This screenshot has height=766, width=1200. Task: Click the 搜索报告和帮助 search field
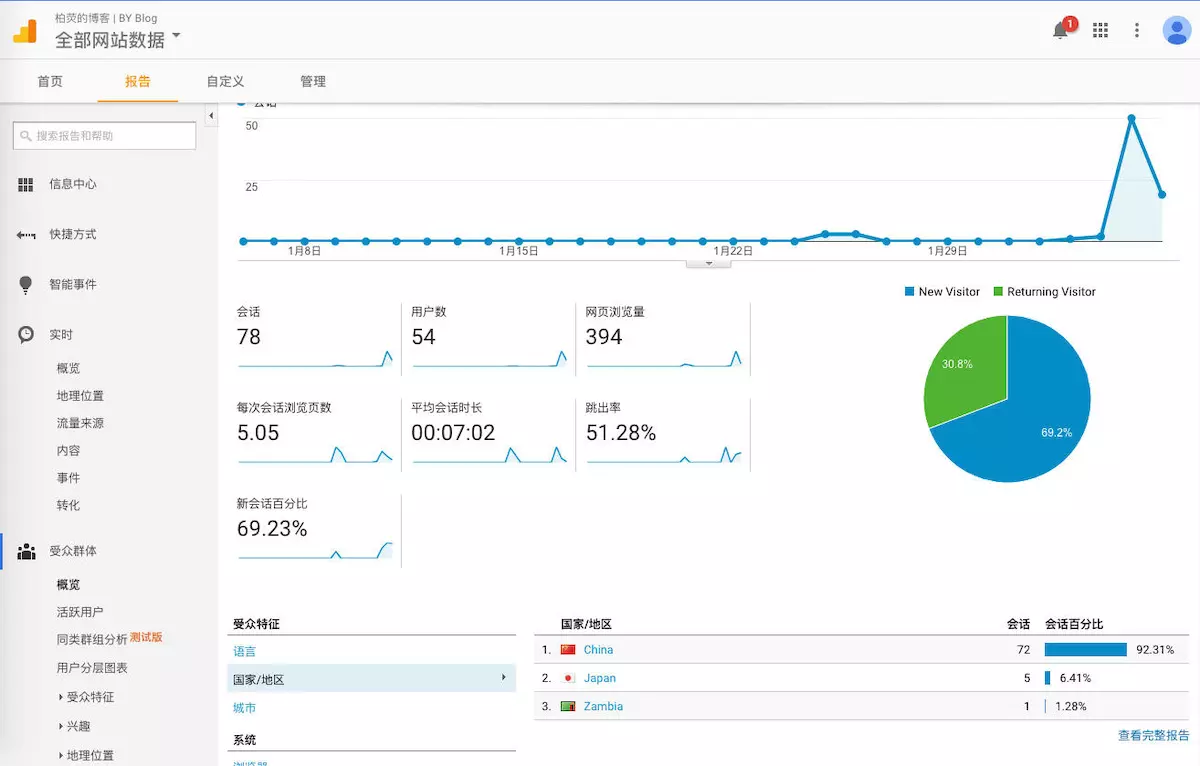click(104, 136)
